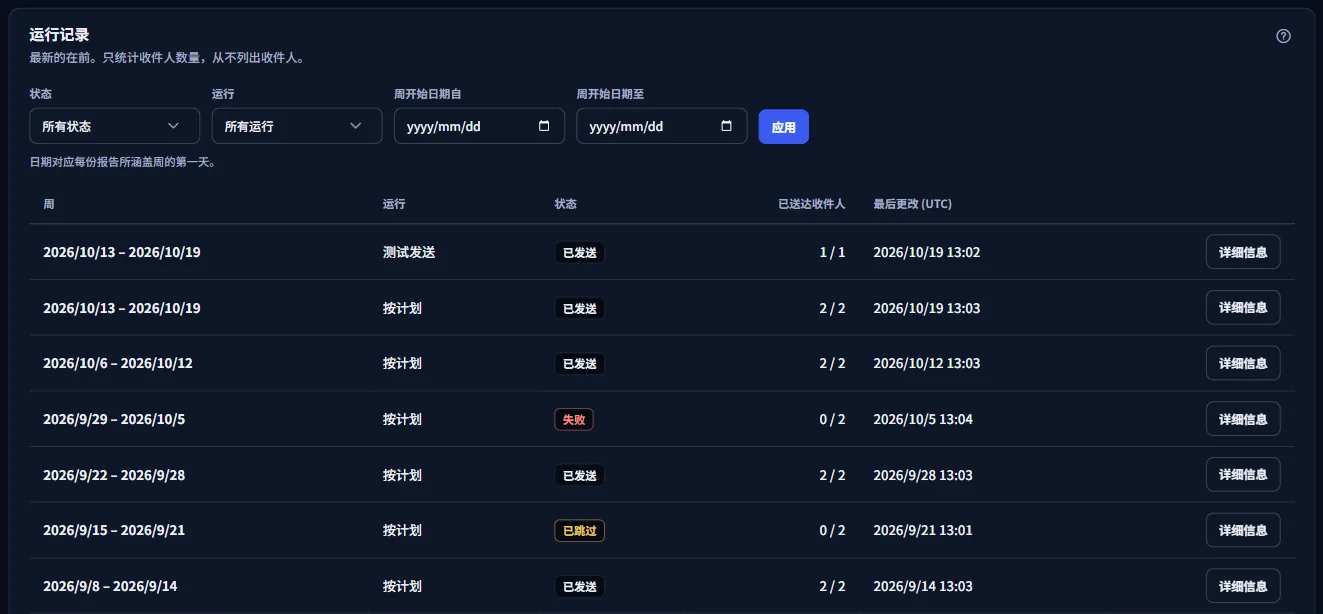The width and height of the screenshot is (1323, 614).
Task: Click the 失败 status badge
Action: pyautogui.click(x=574, y=420)
